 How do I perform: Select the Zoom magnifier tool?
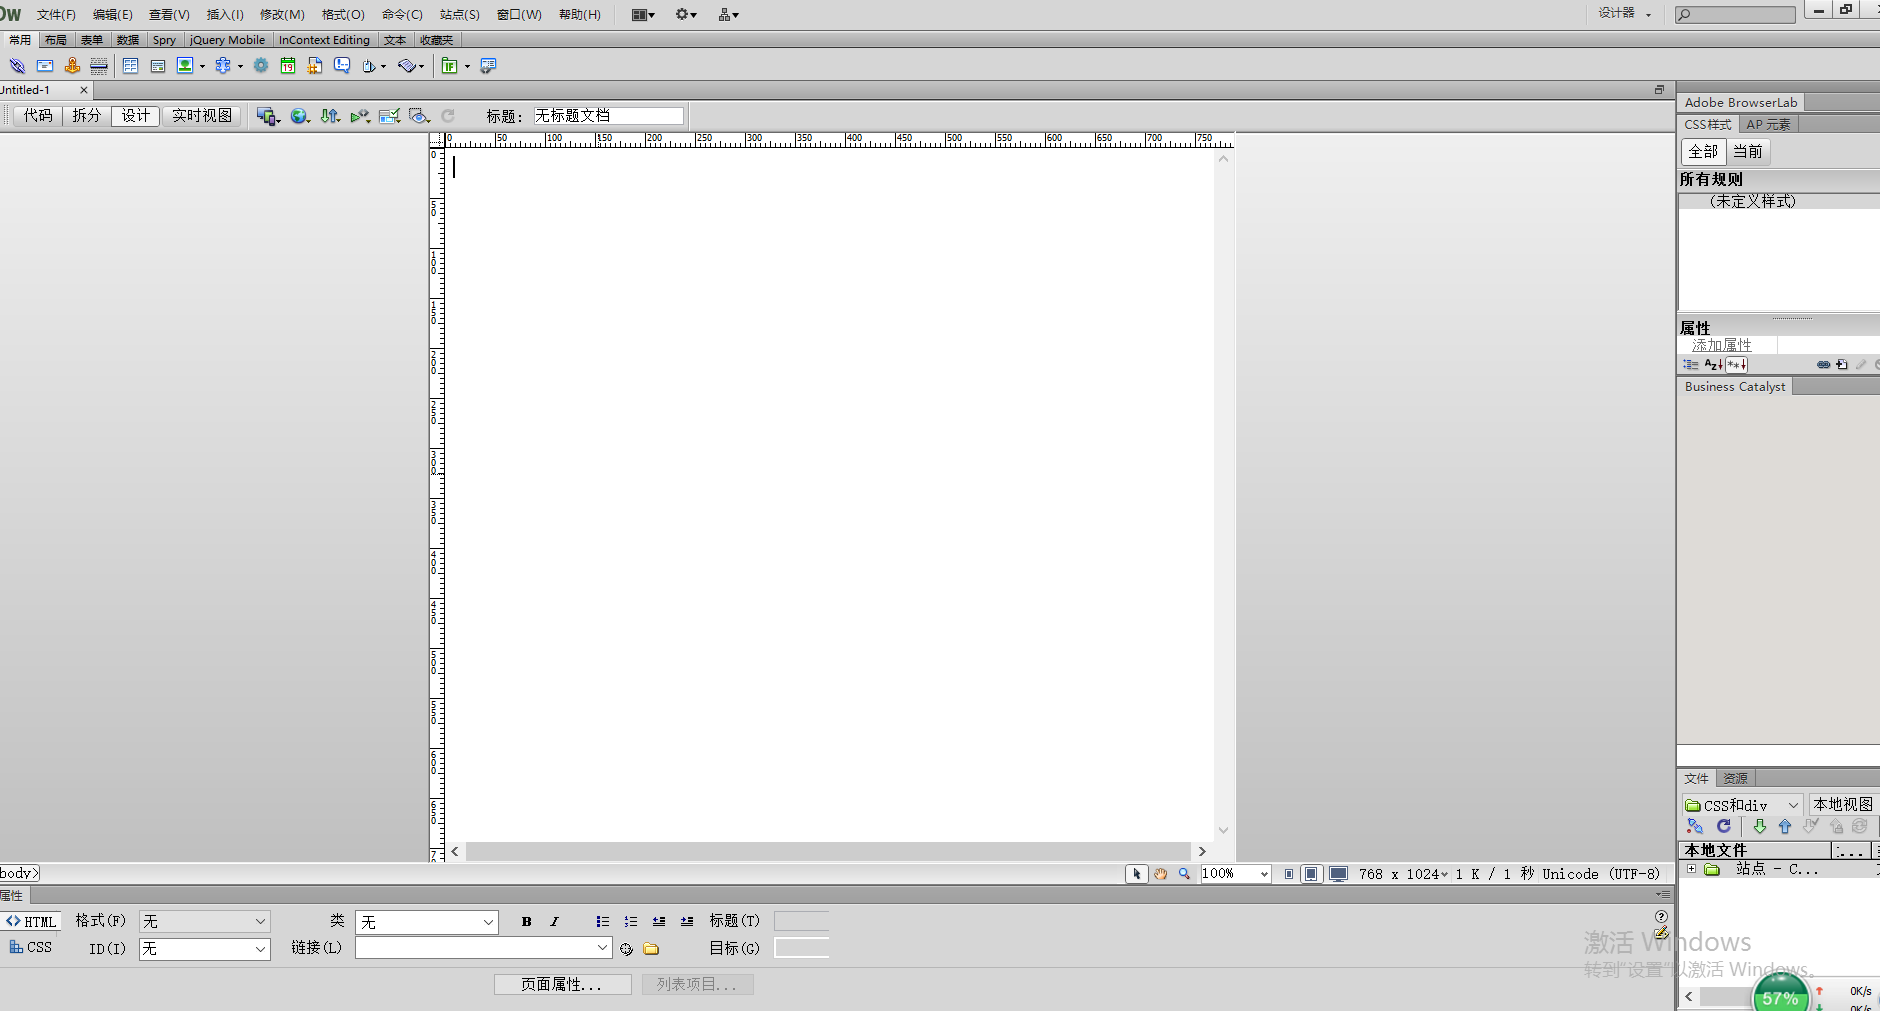click(1184, 874)
